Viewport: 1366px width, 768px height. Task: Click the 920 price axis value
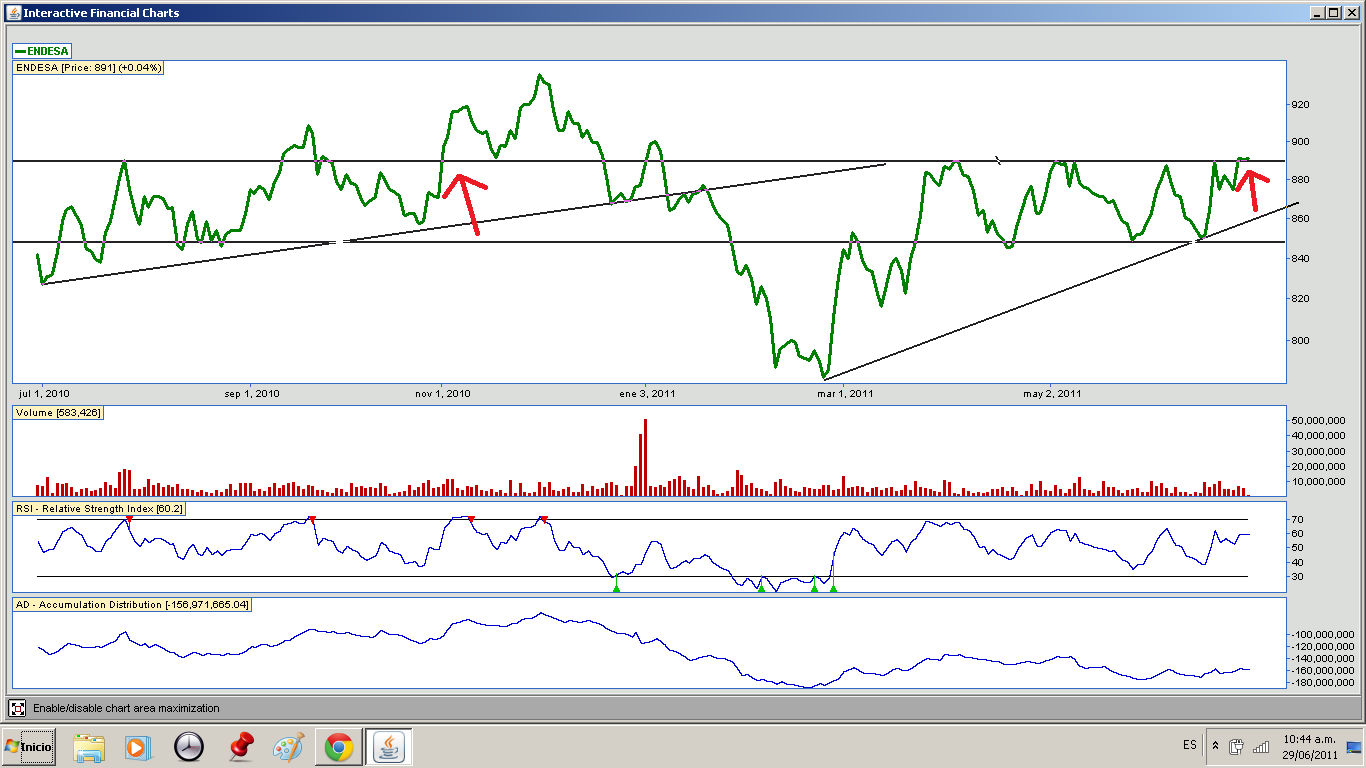point(1300,104)
